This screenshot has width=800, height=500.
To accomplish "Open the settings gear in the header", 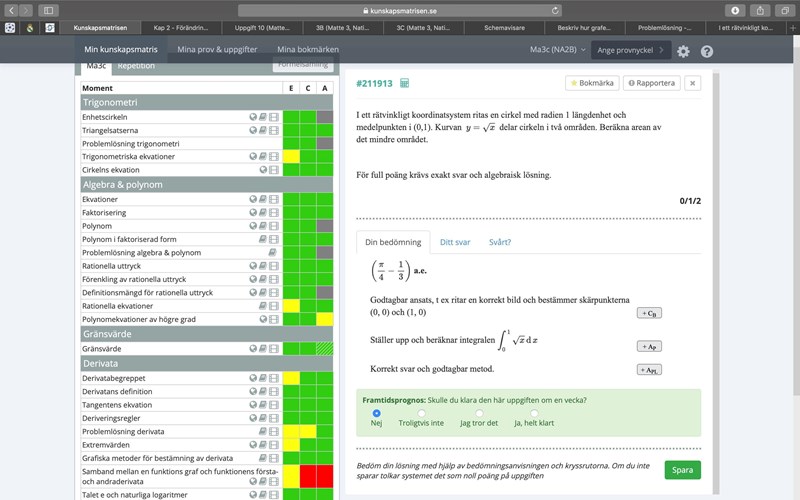I will tap(683, 50).
